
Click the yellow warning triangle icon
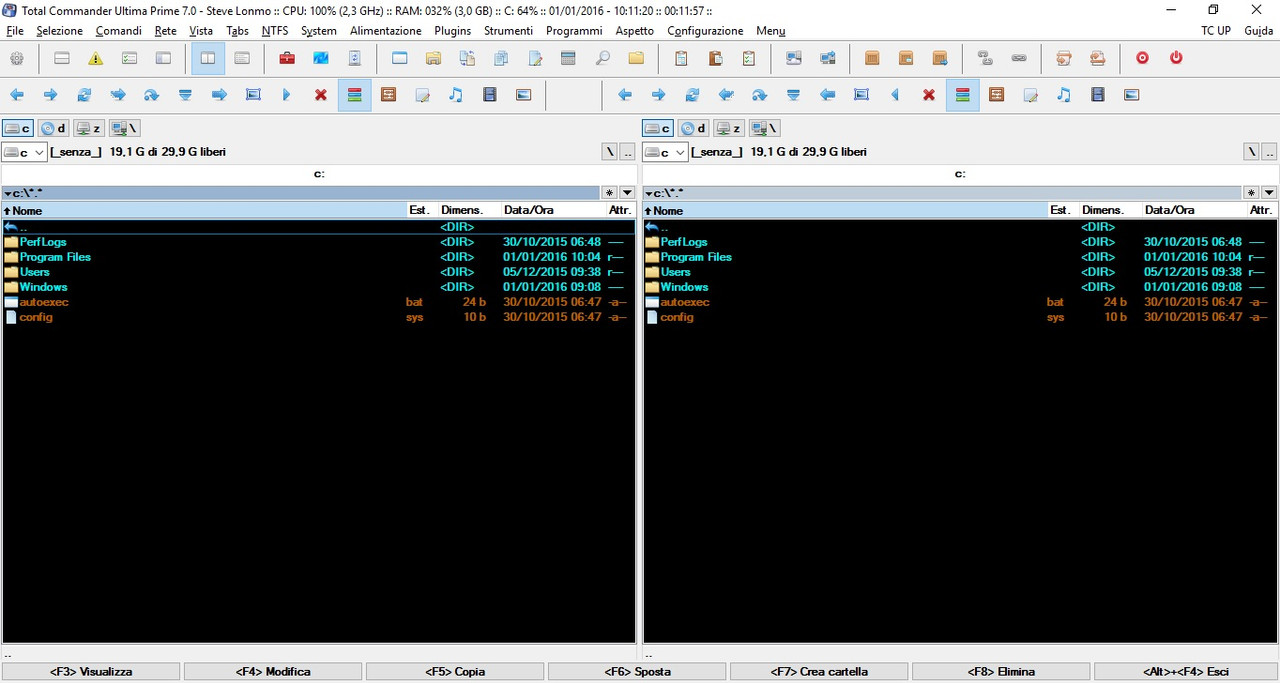[95, 59]
